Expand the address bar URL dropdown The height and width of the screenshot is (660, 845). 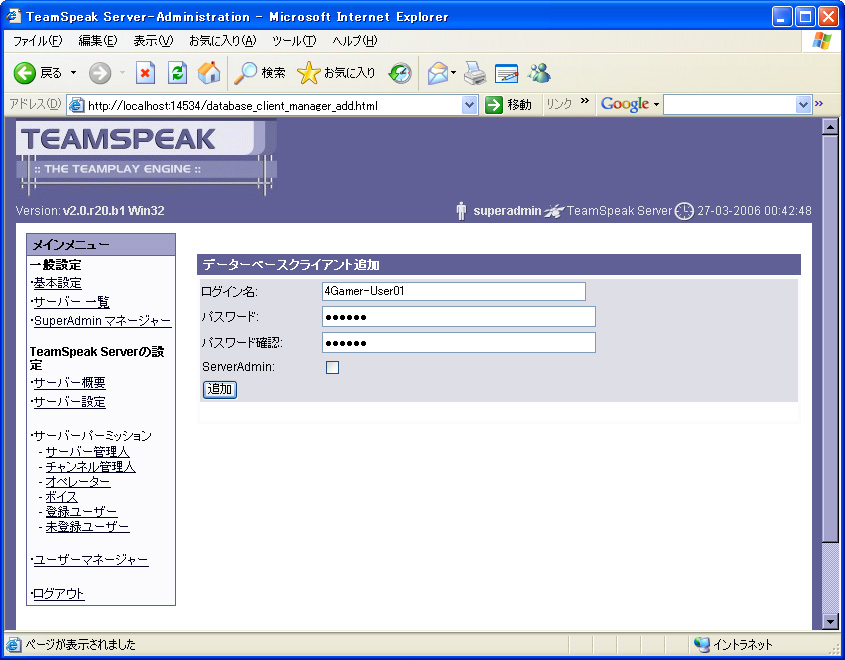pos(469,105)
